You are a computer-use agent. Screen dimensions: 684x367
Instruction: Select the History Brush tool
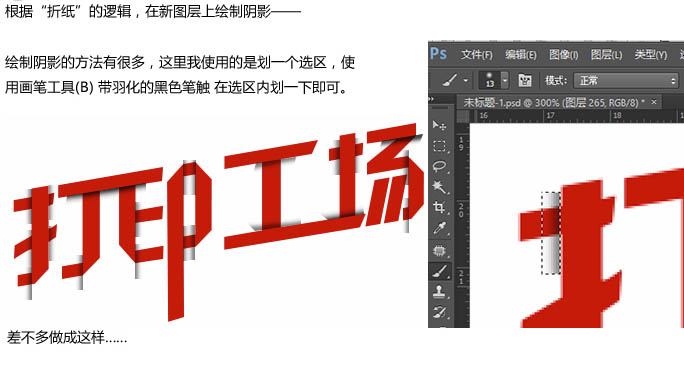pyautogui.click(x=439, y=312)
